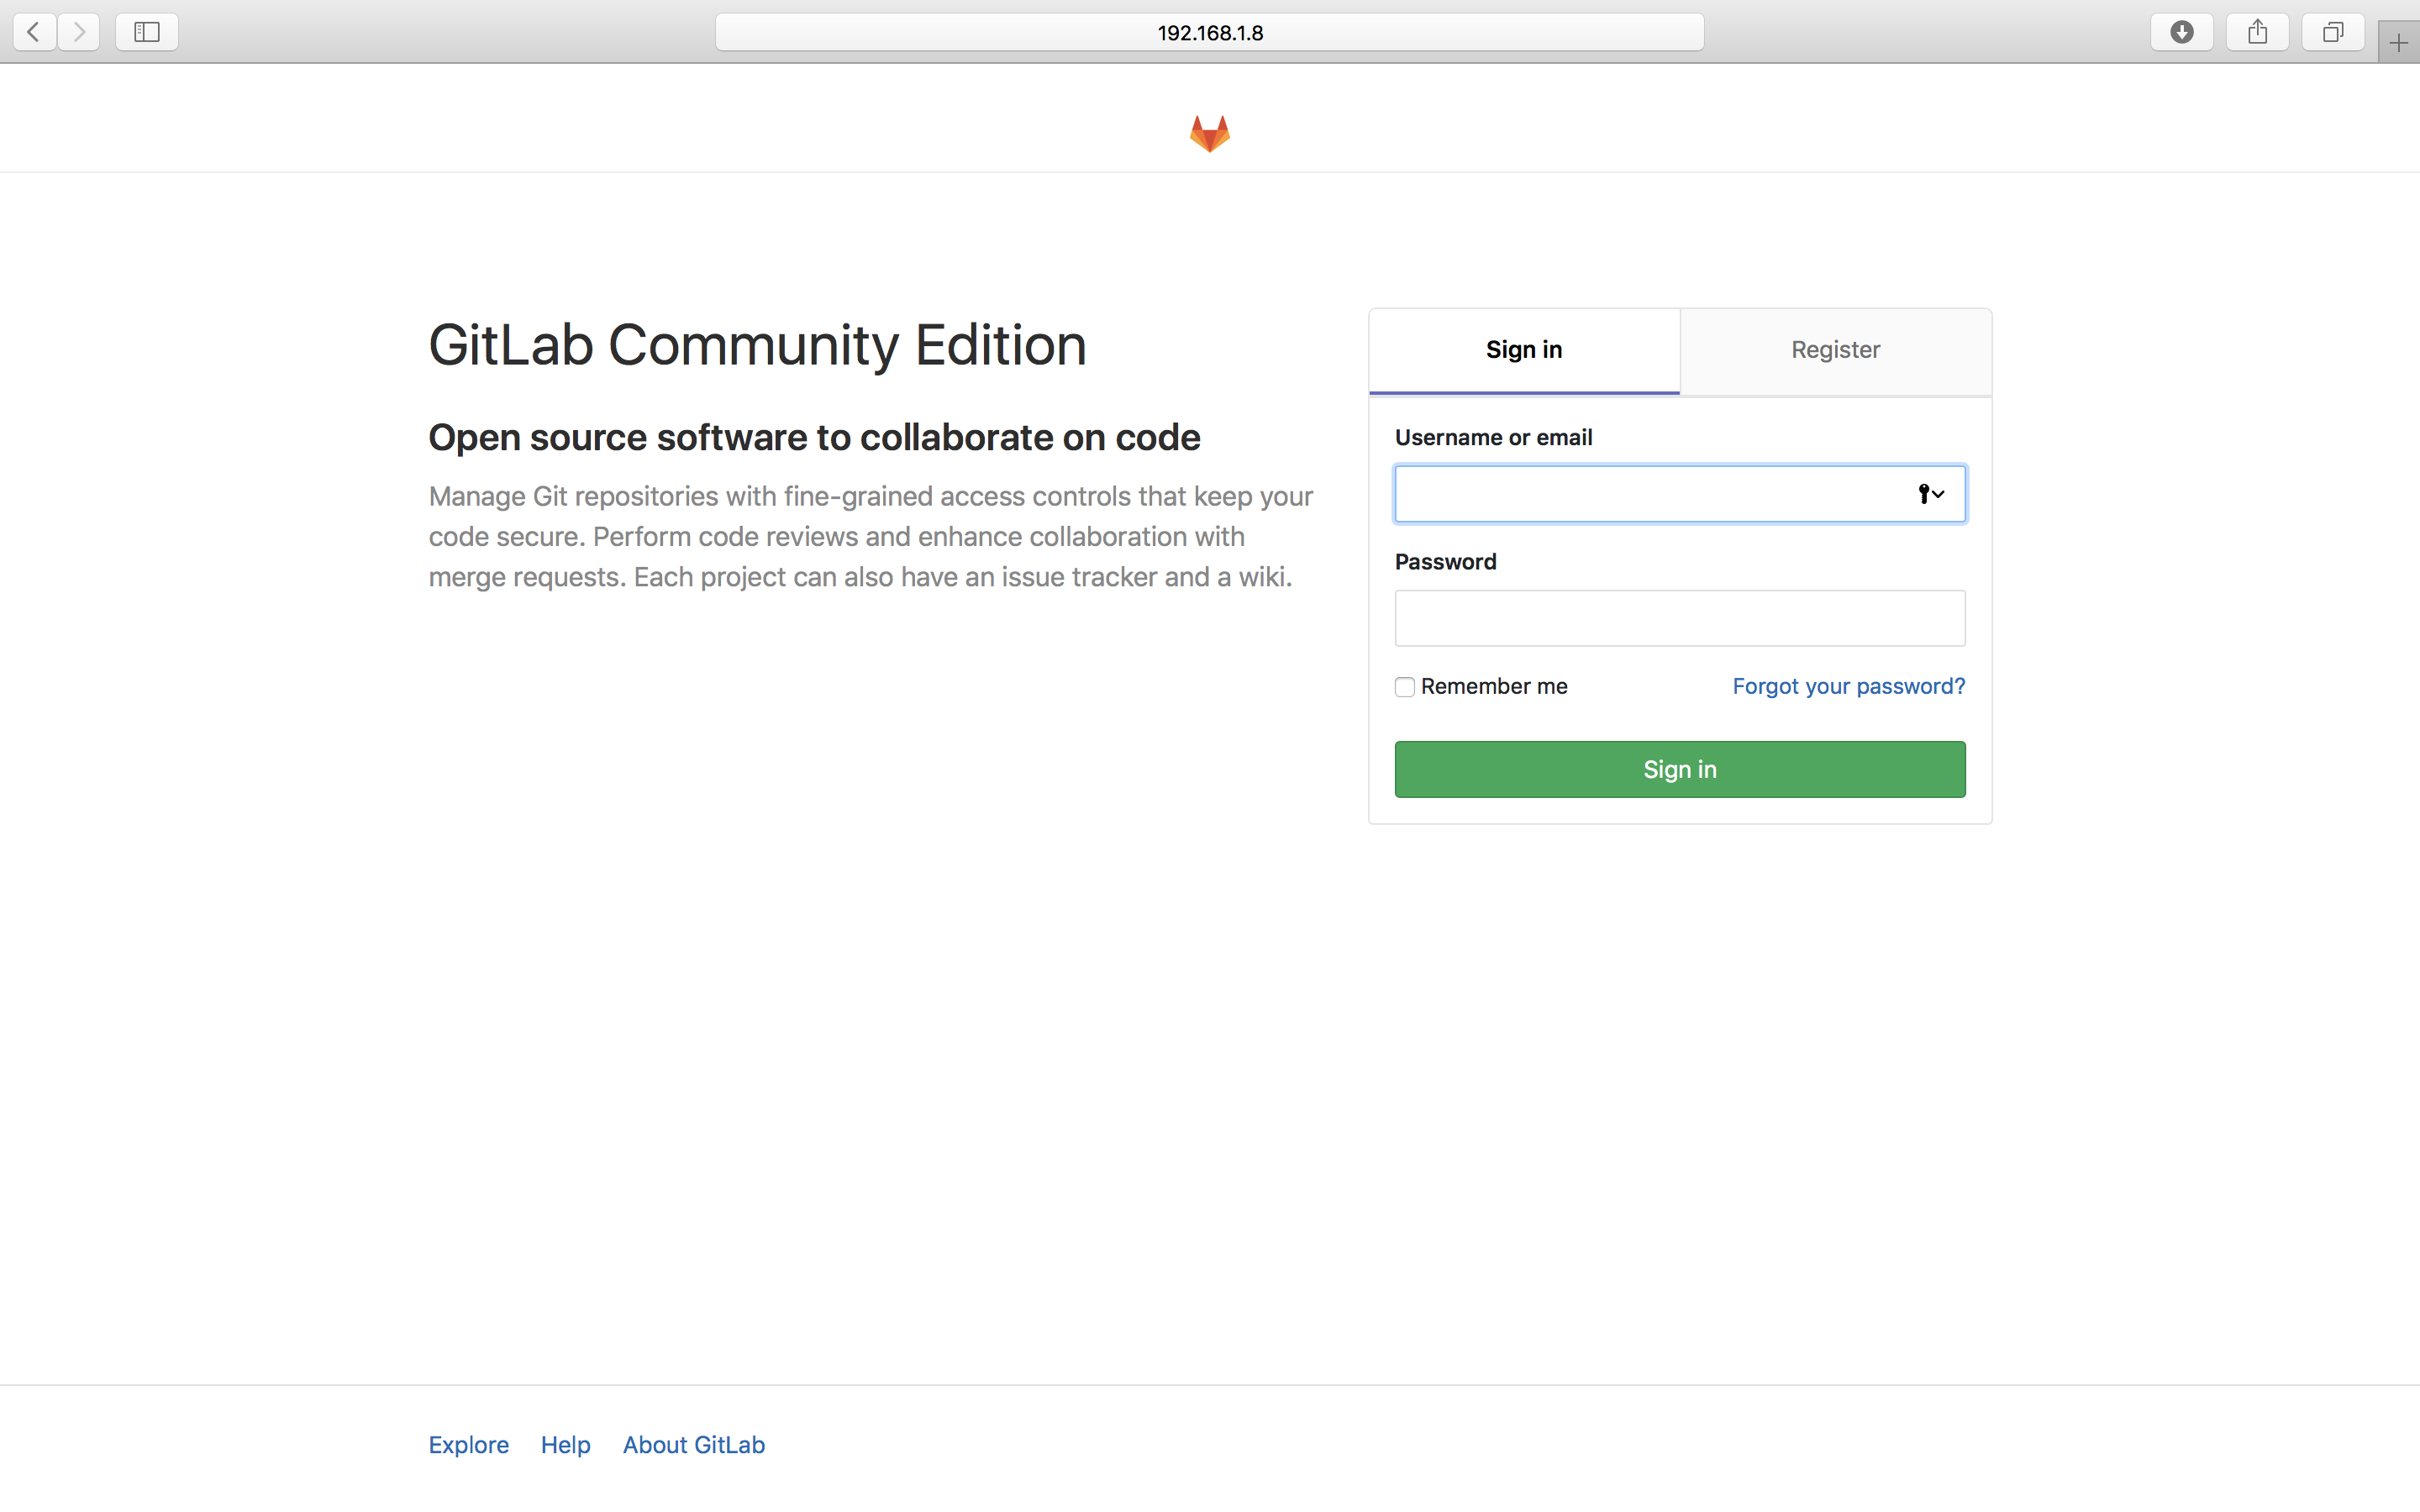This screenshot has height=1512, width=2420.
Task: Click the forward navigation arrow
Action: [79, 31]
